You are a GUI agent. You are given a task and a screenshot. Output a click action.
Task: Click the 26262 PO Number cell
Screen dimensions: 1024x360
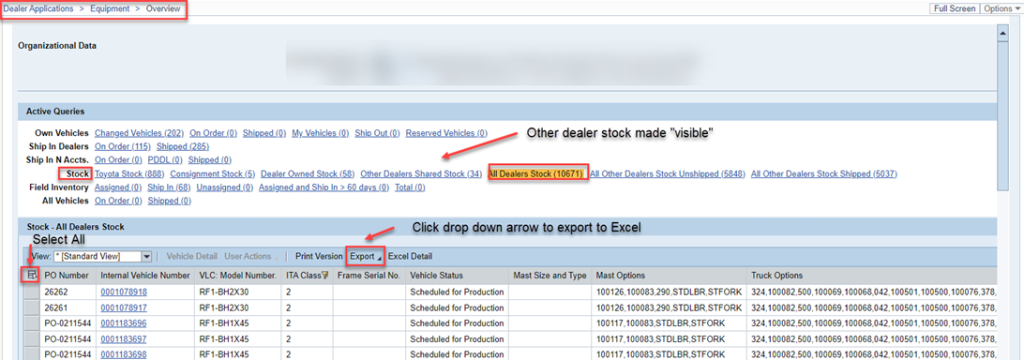[x=68, y=291]
